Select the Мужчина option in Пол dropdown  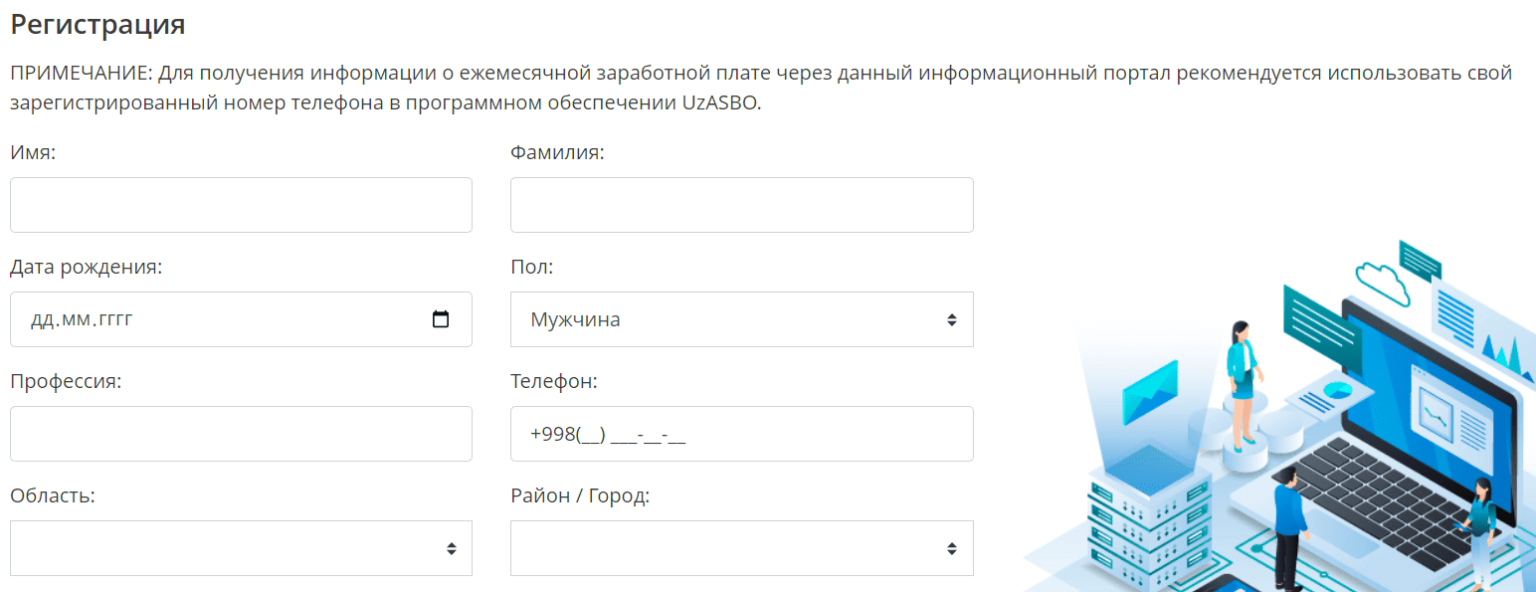point(560,319)
